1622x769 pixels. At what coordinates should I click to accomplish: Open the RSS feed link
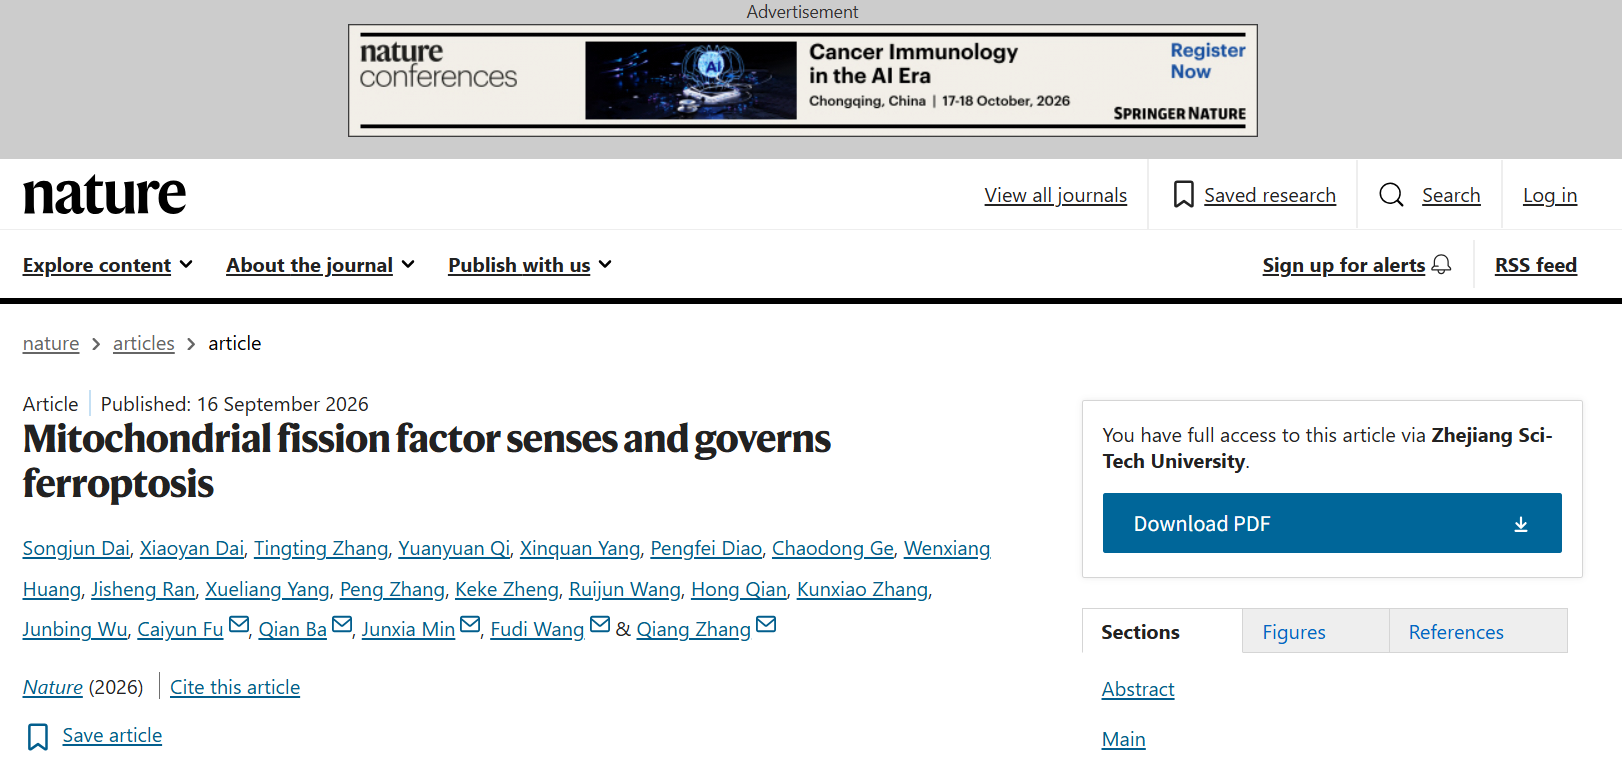1536,265
